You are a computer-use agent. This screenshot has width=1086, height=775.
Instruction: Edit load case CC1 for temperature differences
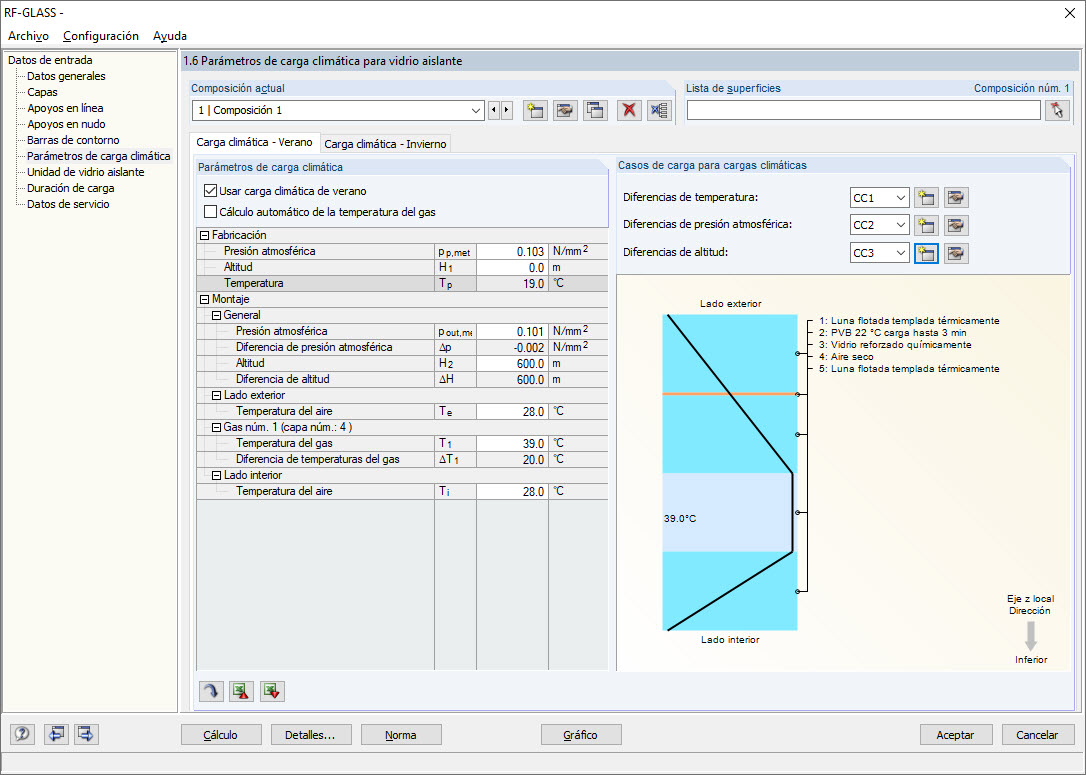(956, 198)
